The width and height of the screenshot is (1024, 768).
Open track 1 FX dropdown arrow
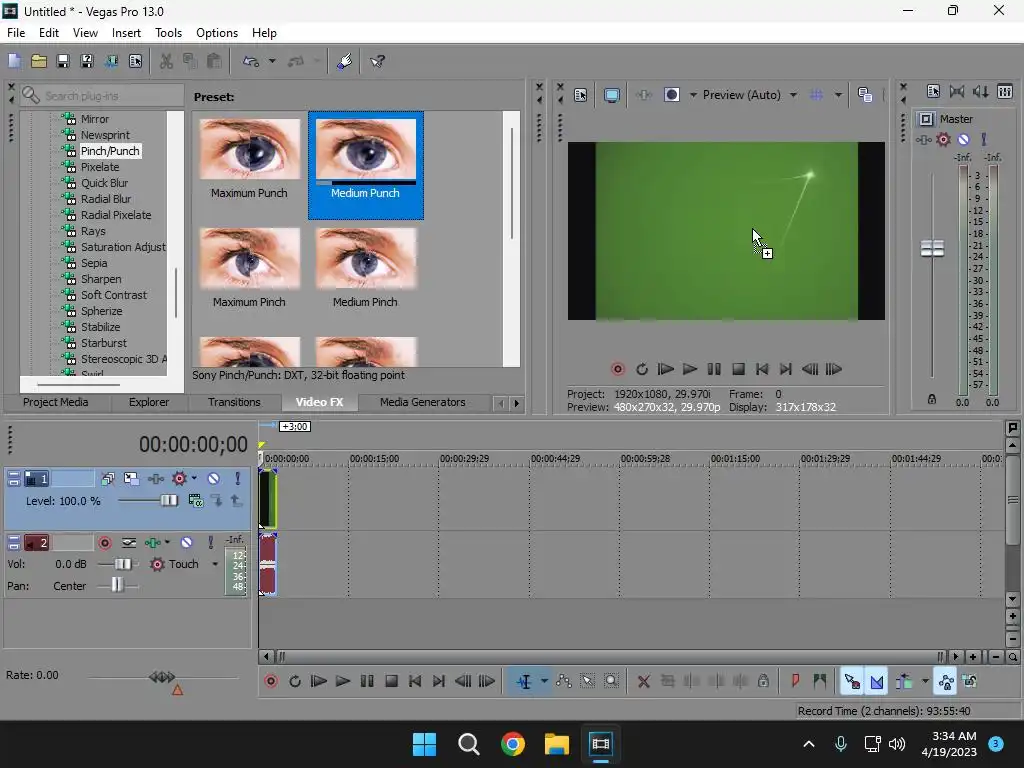click(x=195, y=479)
